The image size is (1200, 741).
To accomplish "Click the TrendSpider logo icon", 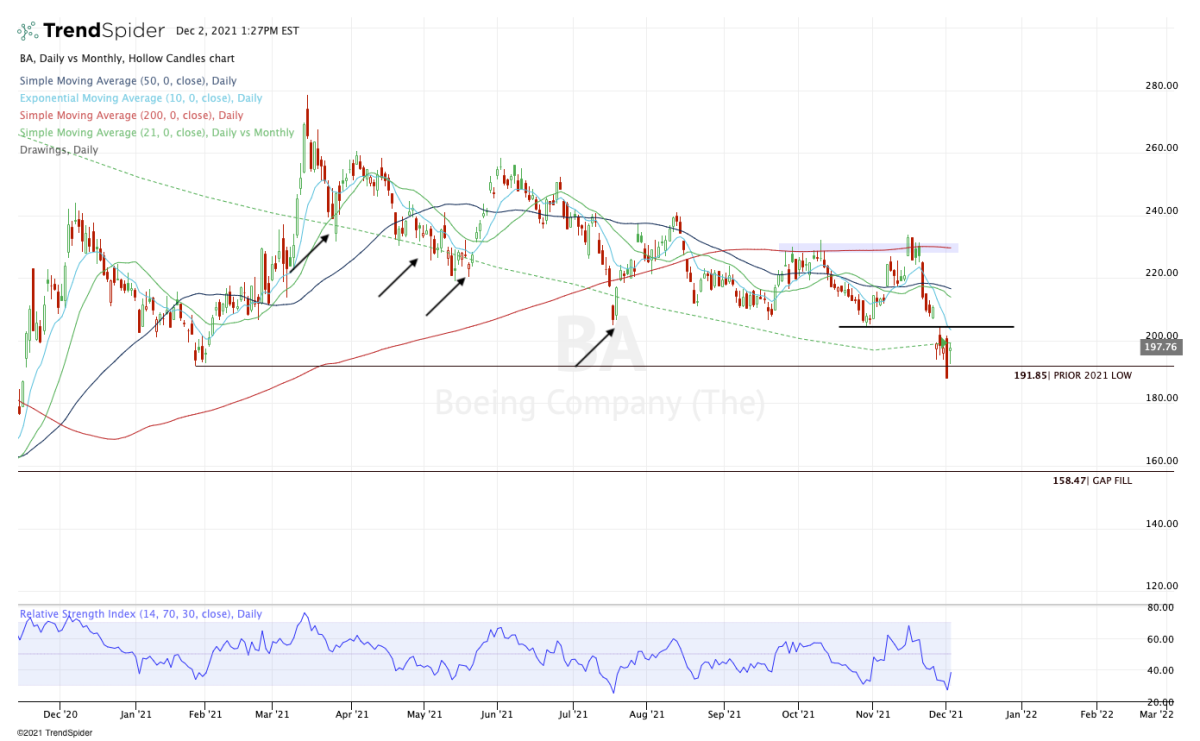I will pyautogui.click(x=29, y=30).
